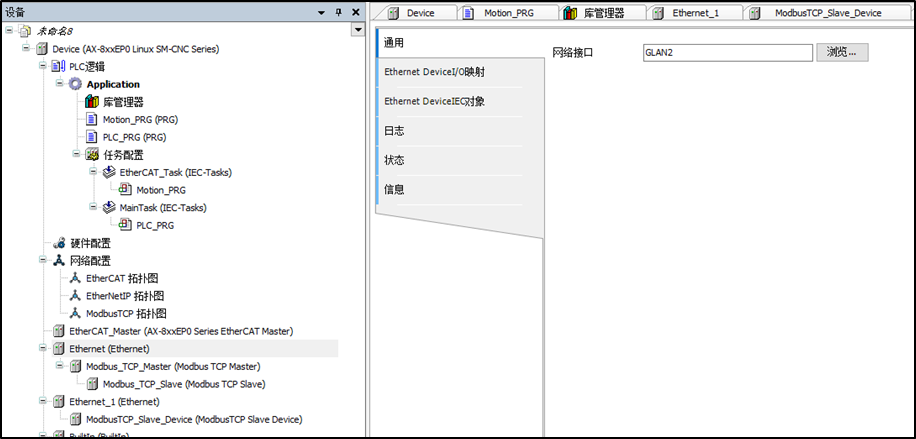Pin the 设备 panel with pushpin
The height and width of the screenshot is (439, 916).
click(x=339, y=12)
